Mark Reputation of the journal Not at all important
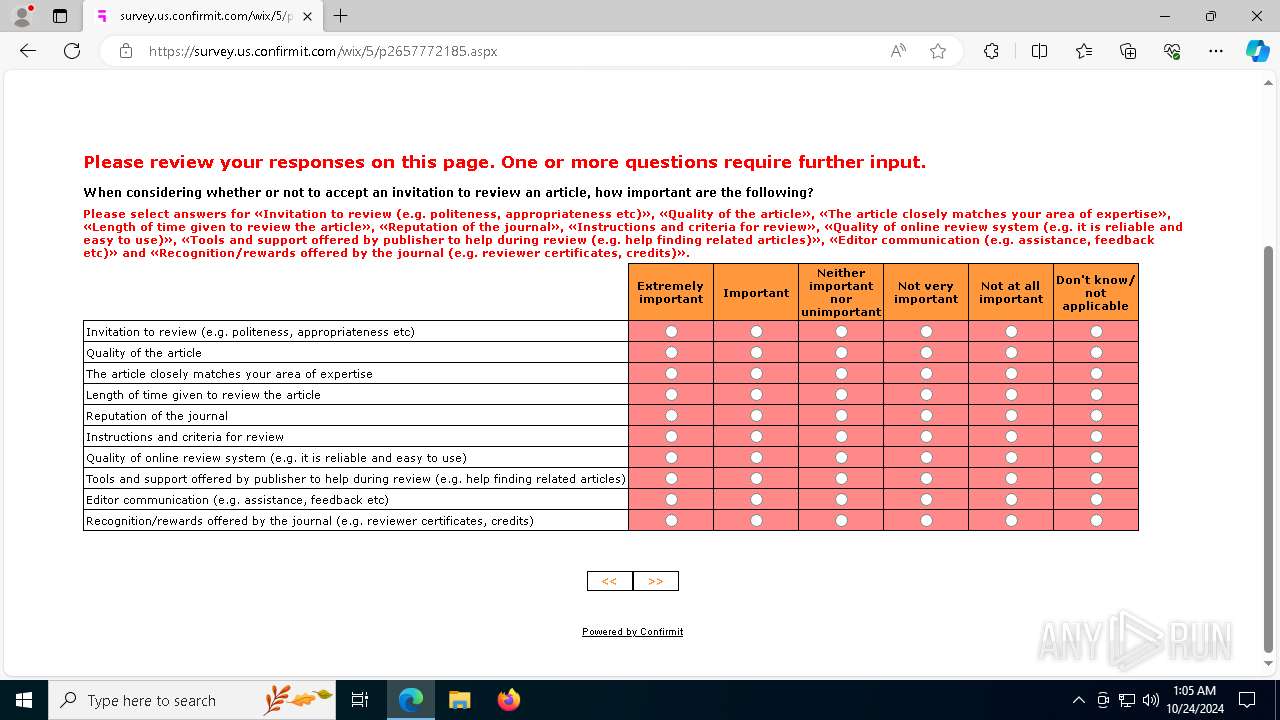The width and height of the screenshot is (1280, 720). [x=1011, y=415]
